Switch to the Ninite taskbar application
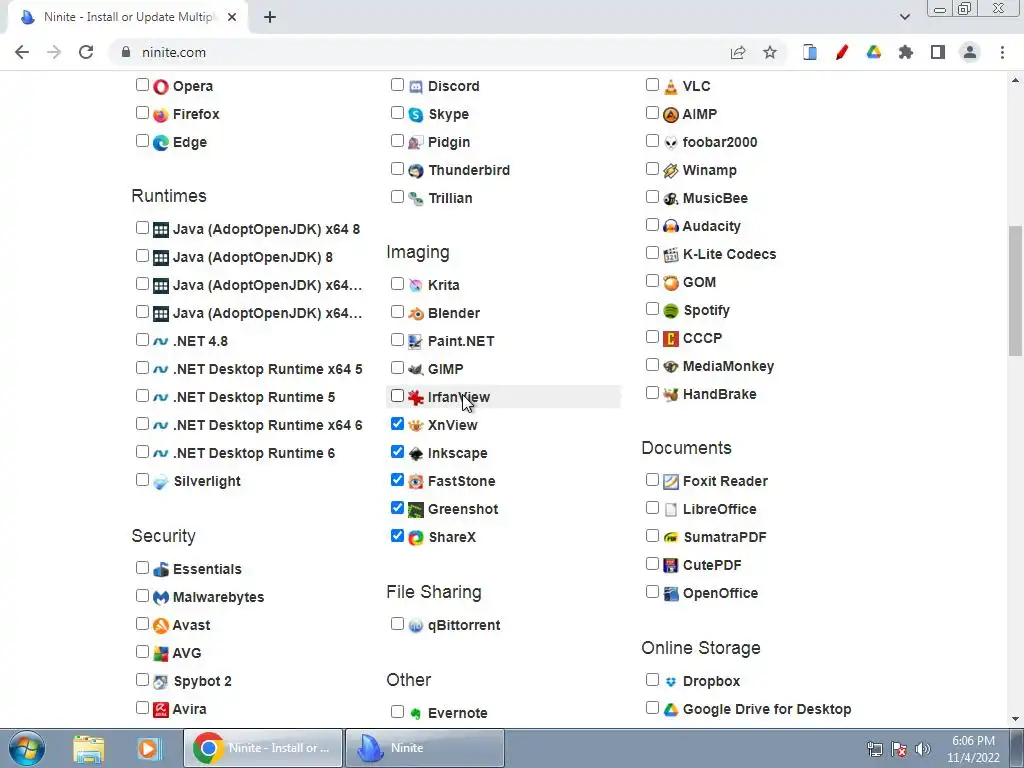The width and height of the screenshot is (1024, 768). point(424,748)
